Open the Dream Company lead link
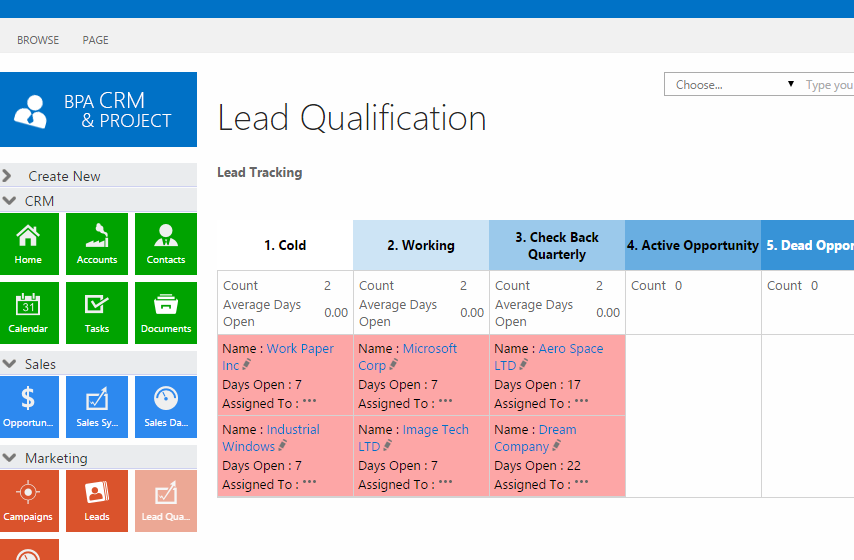This screenshot has height=560, width=854. tap(535, 438)
